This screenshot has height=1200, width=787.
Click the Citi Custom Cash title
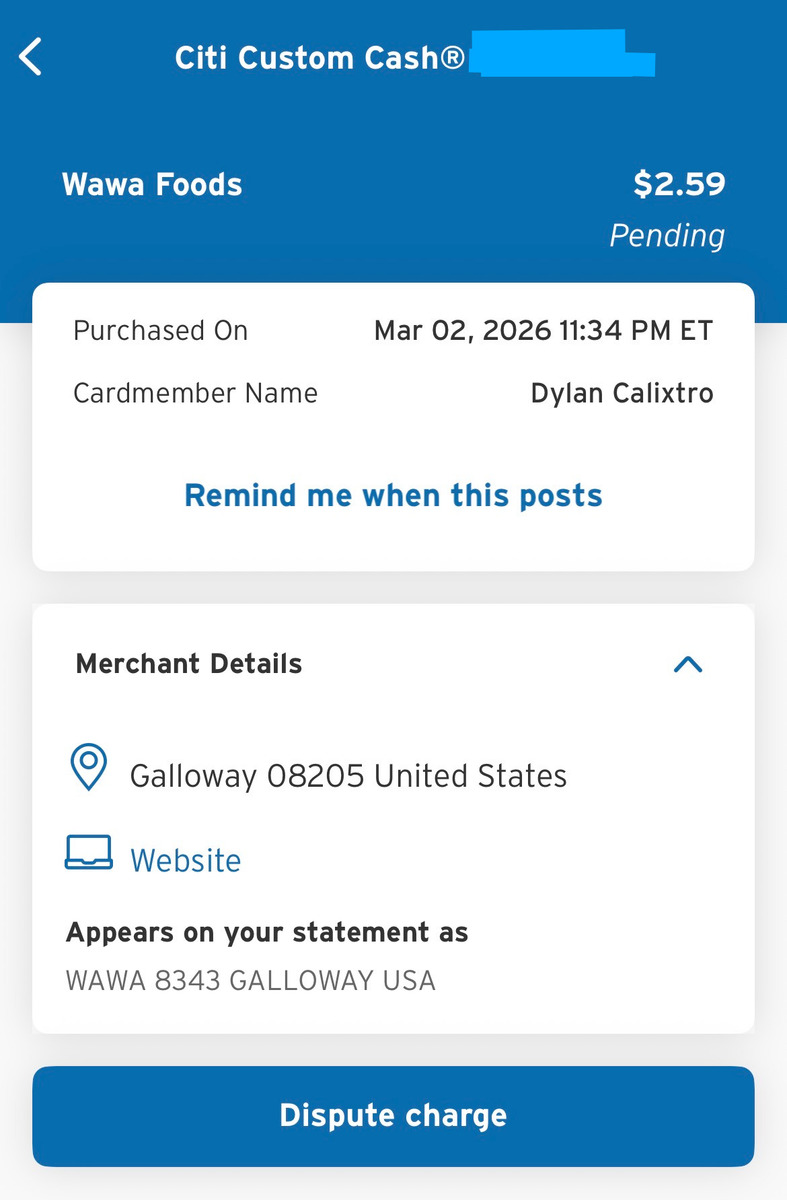tap(319, 58)
